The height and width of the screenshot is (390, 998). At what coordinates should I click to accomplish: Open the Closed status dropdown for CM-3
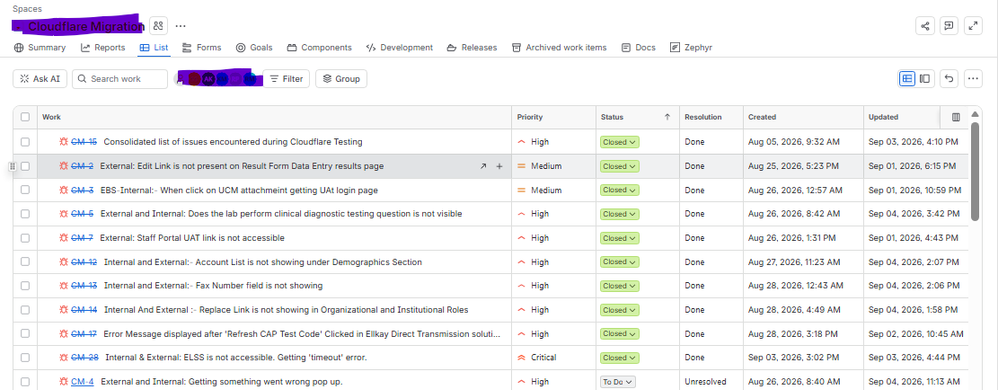coord(619,190)
